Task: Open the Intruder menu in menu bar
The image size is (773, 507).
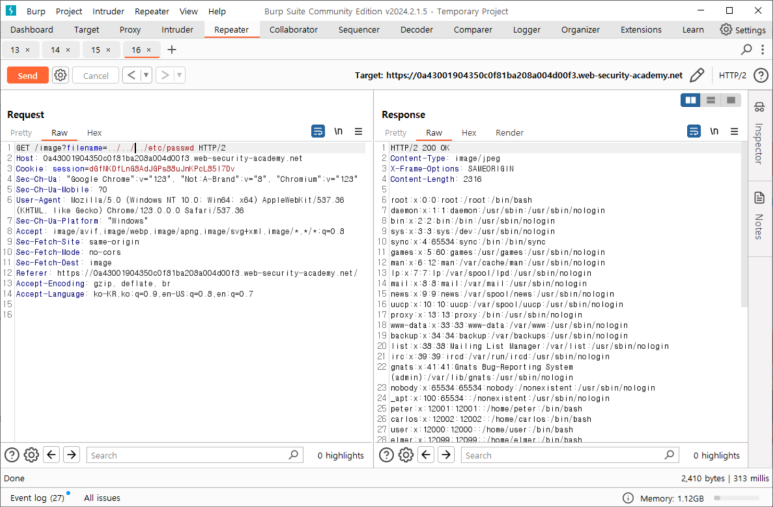Action: point(108,11)
